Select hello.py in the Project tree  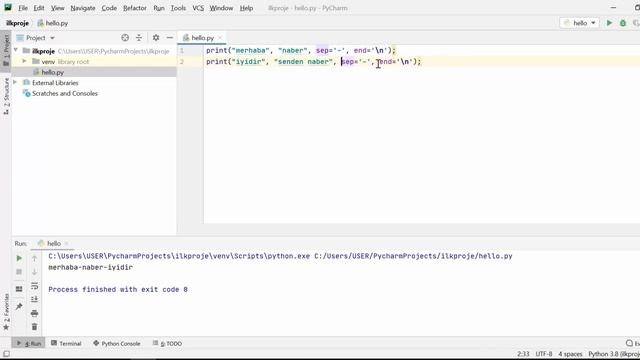click(94, 72)
